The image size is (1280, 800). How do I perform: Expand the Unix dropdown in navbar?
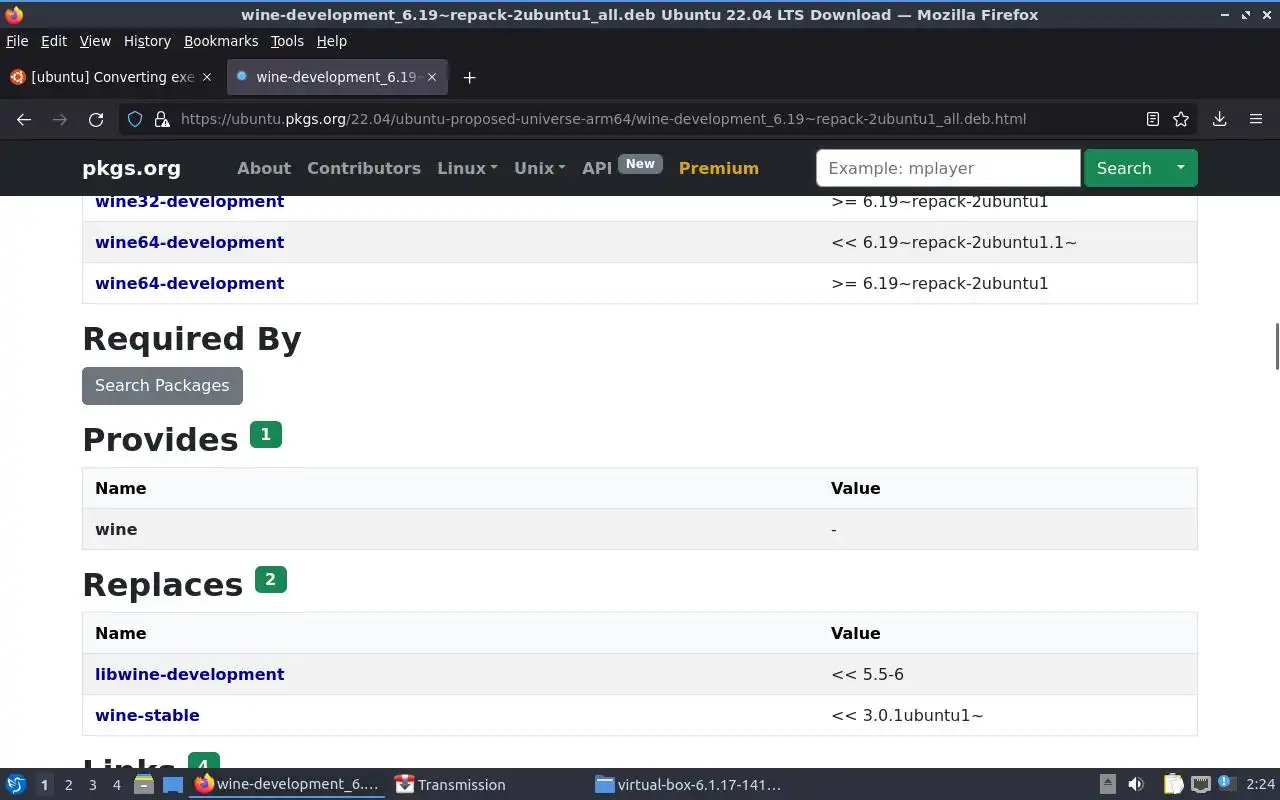(x=540, y=168)
